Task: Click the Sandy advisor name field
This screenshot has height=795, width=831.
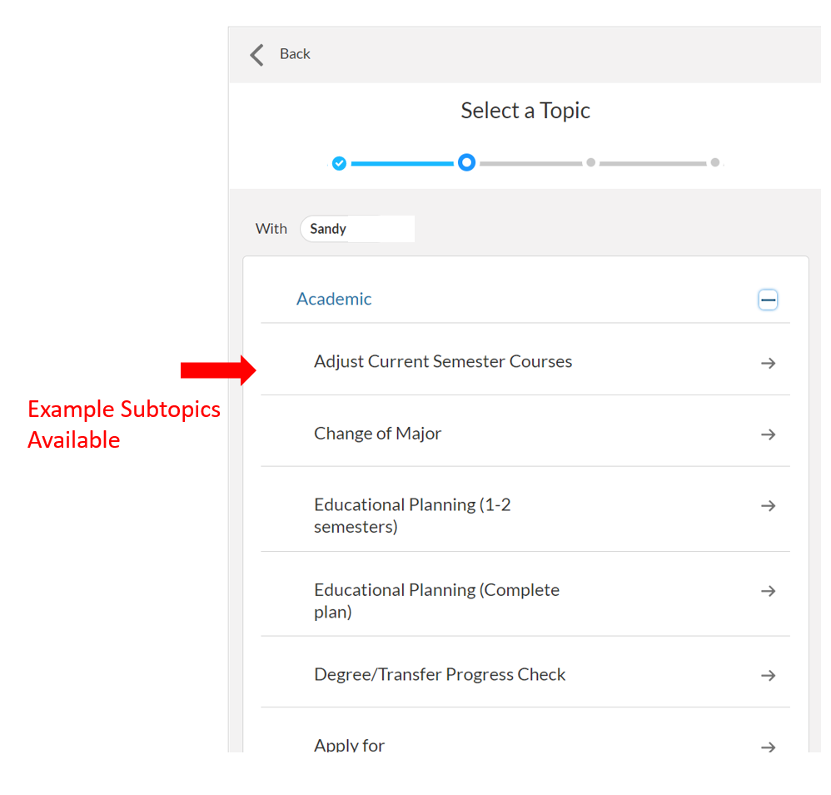Action: click(357, 229)
